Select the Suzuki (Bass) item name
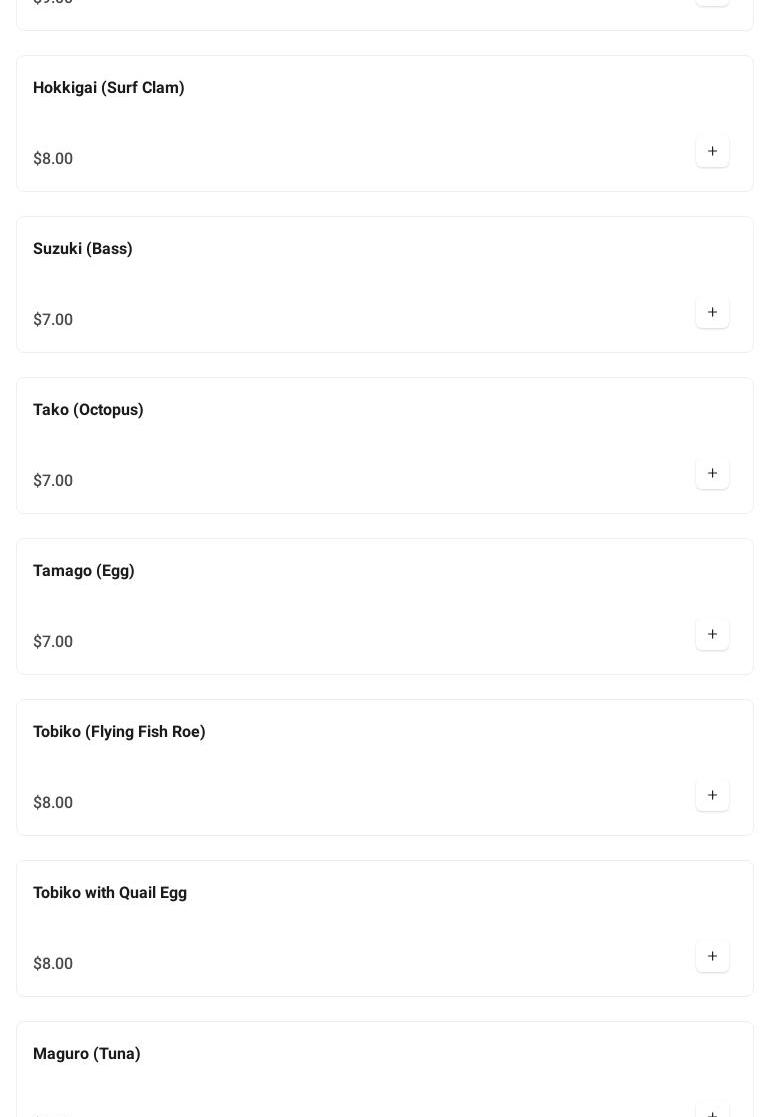The image size is (770, 1117). coord(83,249)
